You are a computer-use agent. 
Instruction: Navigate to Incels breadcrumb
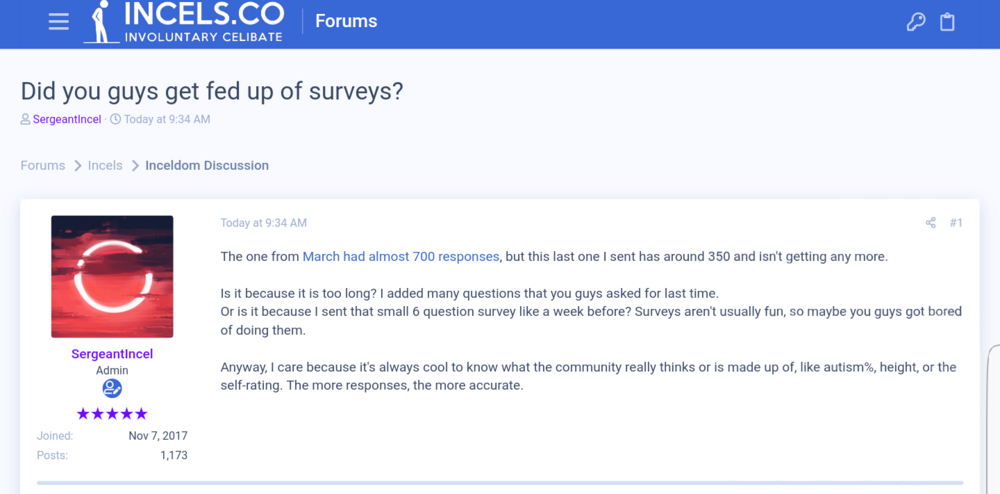[105, 166]
